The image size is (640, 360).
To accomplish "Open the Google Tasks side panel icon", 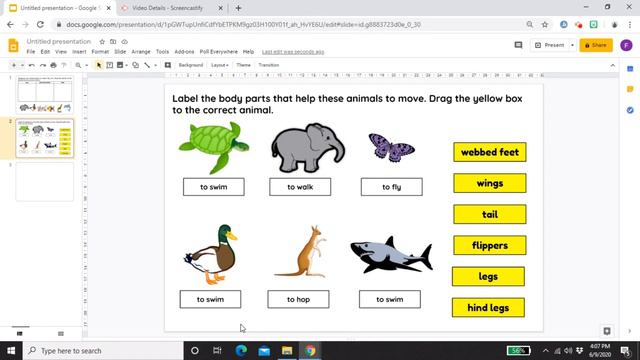I will click(x=630, y=110).
